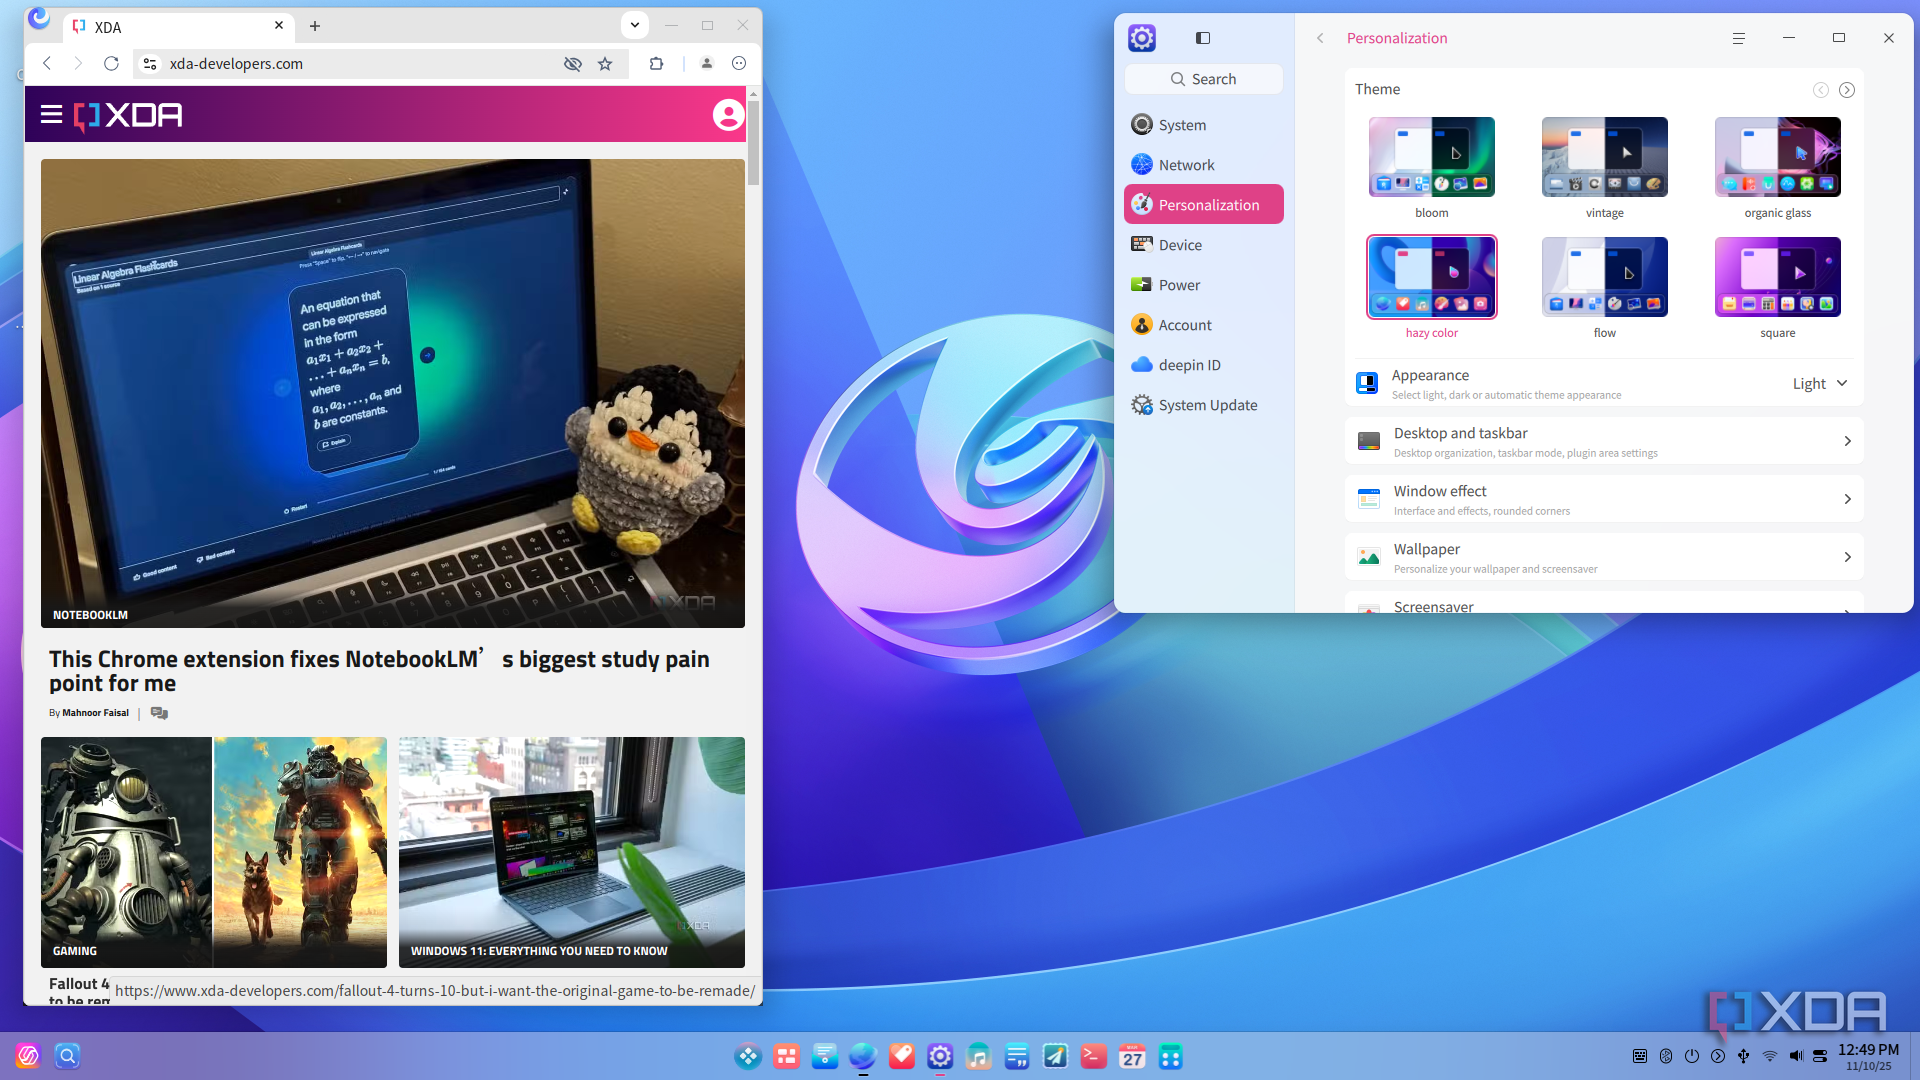The width and height of the screenshot is (1920, 1080).
Task: Select the flow theme
Action: point(1604,277)
